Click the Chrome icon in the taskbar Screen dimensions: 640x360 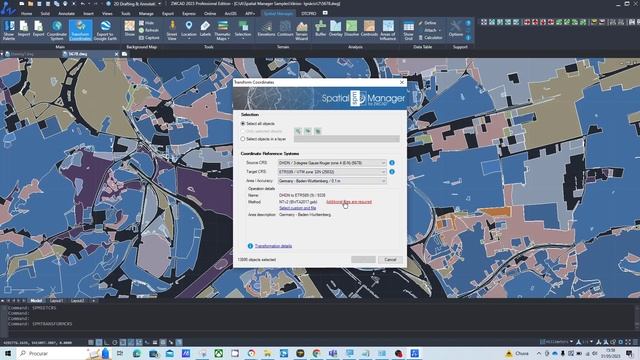click(x=316, y=353)
